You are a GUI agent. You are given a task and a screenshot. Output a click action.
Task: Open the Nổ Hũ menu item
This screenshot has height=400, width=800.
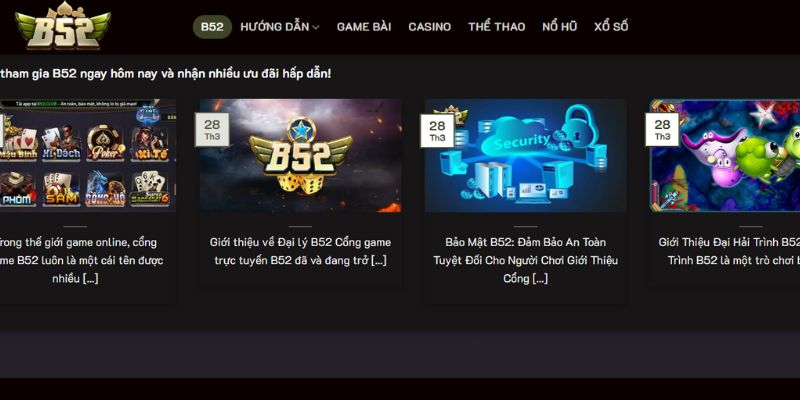[560, 27]
